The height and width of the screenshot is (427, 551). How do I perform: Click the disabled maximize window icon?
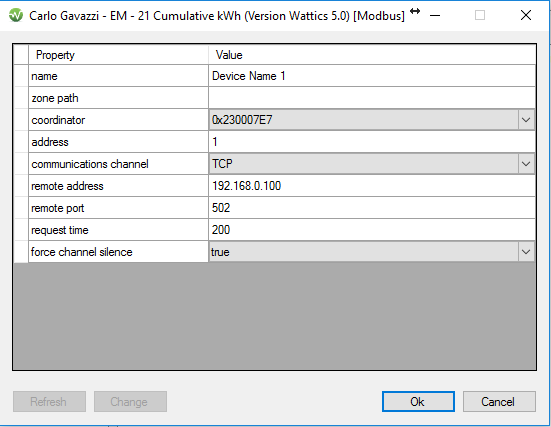click(480, 15)
